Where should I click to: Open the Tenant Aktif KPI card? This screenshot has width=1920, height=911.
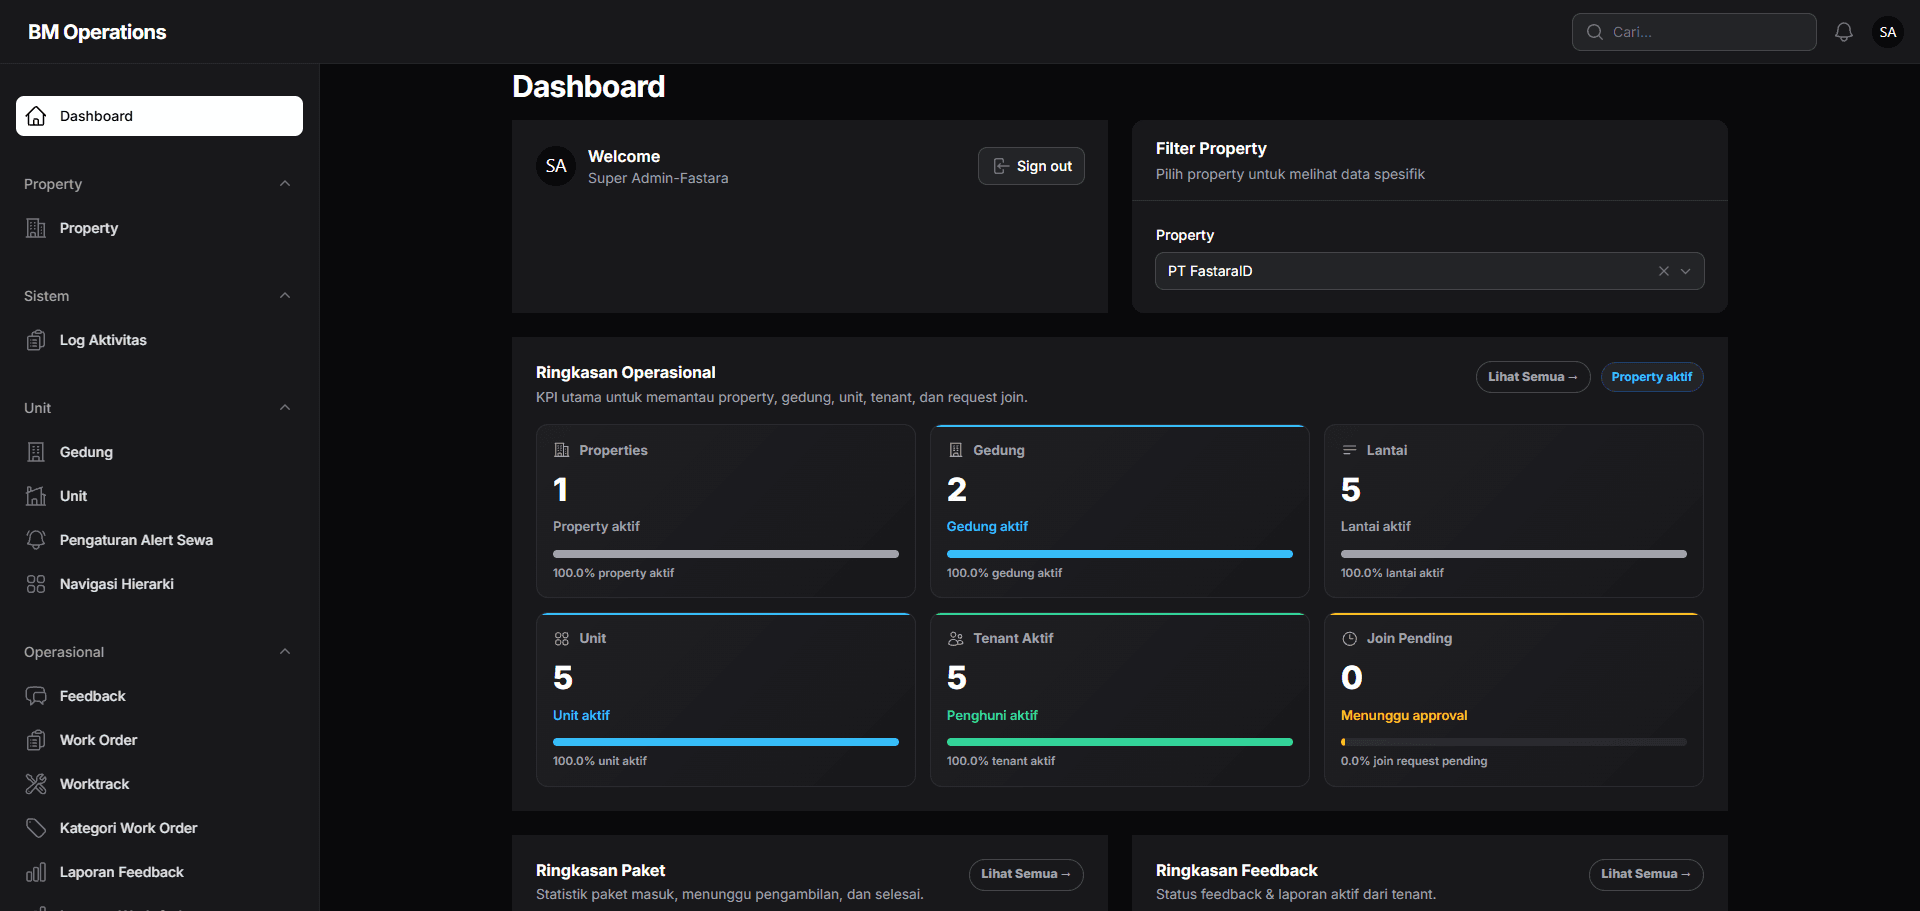pyautogui.click(x=1120, y=700)
